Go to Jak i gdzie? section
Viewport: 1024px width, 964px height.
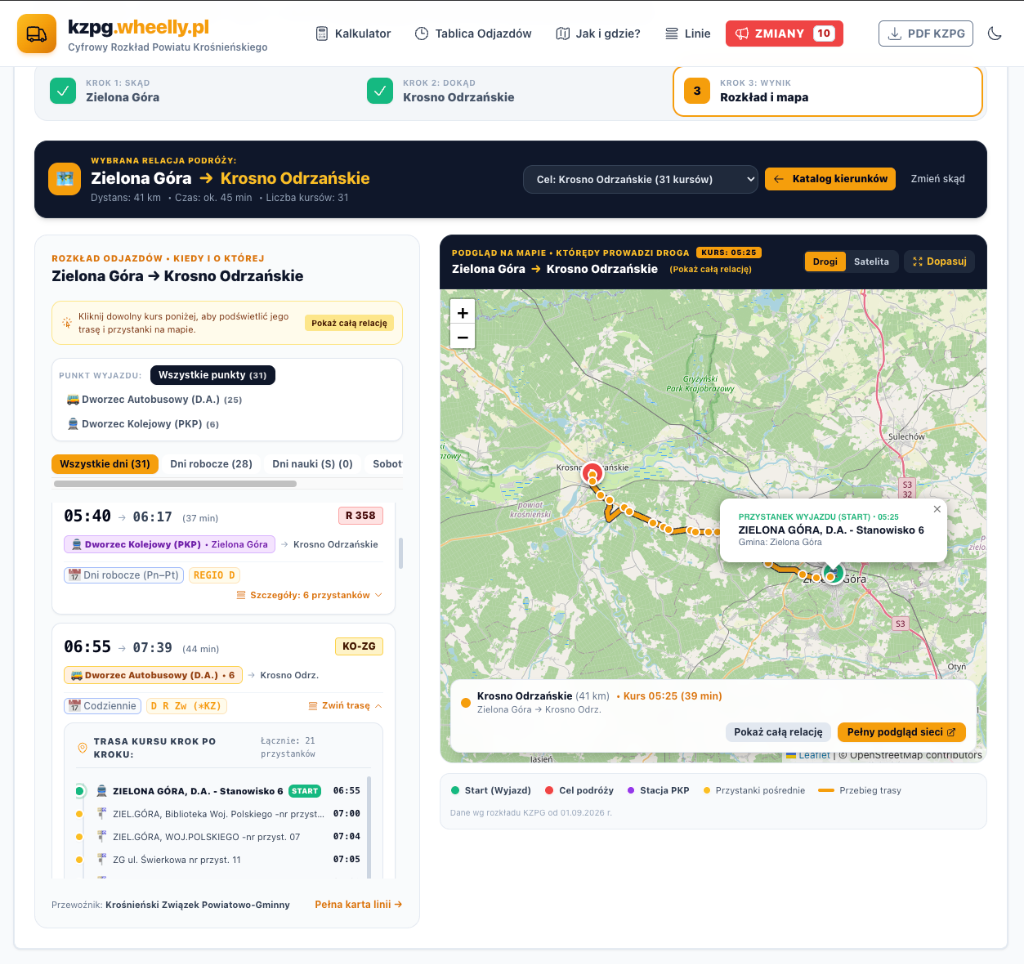coord(598,34)
